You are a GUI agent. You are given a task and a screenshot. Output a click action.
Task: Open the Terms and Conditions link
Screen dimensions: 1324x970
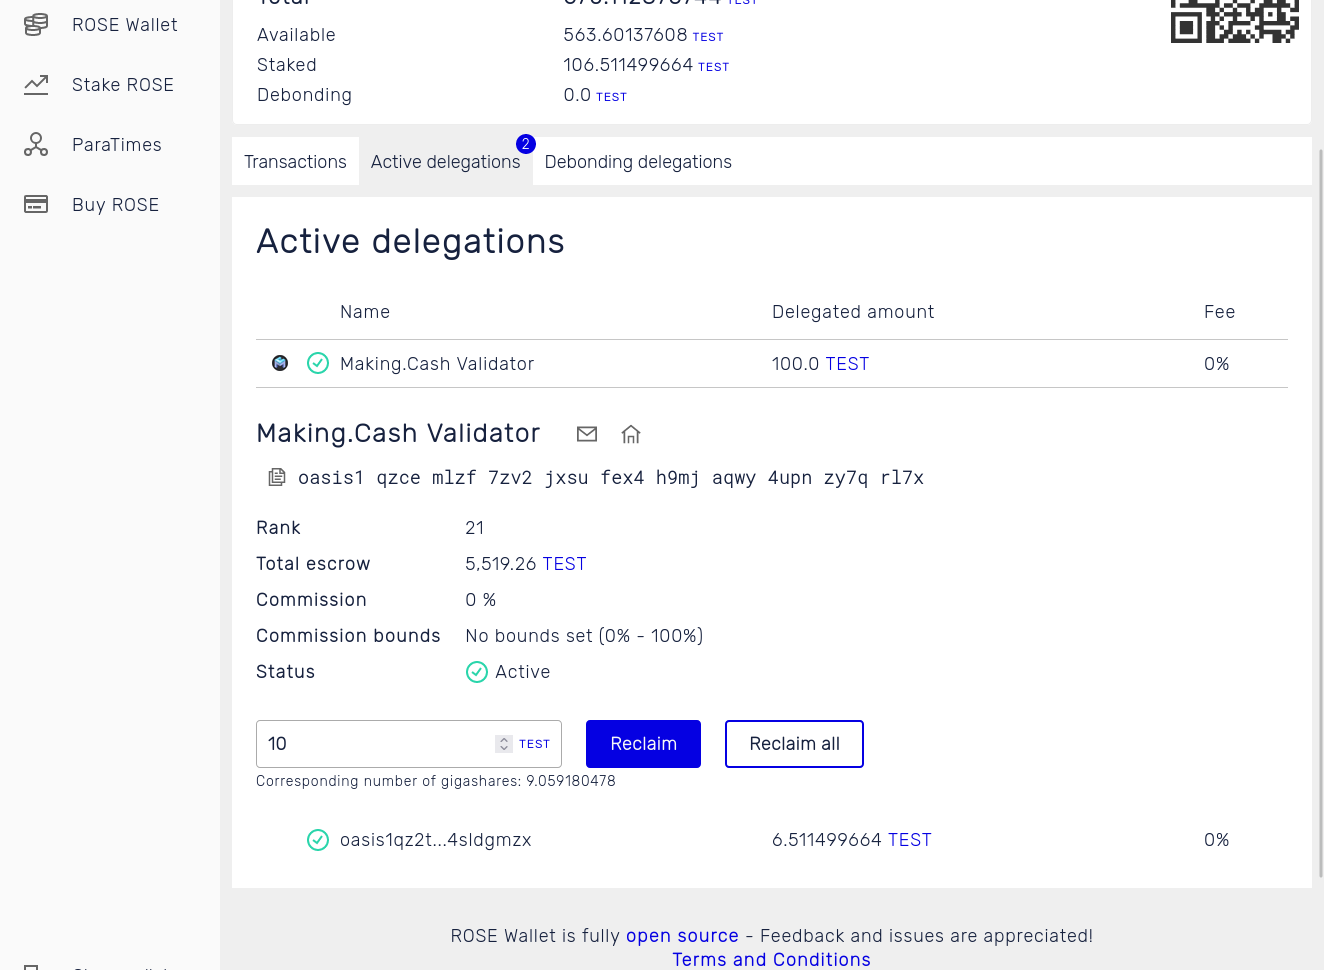[771, 959]
